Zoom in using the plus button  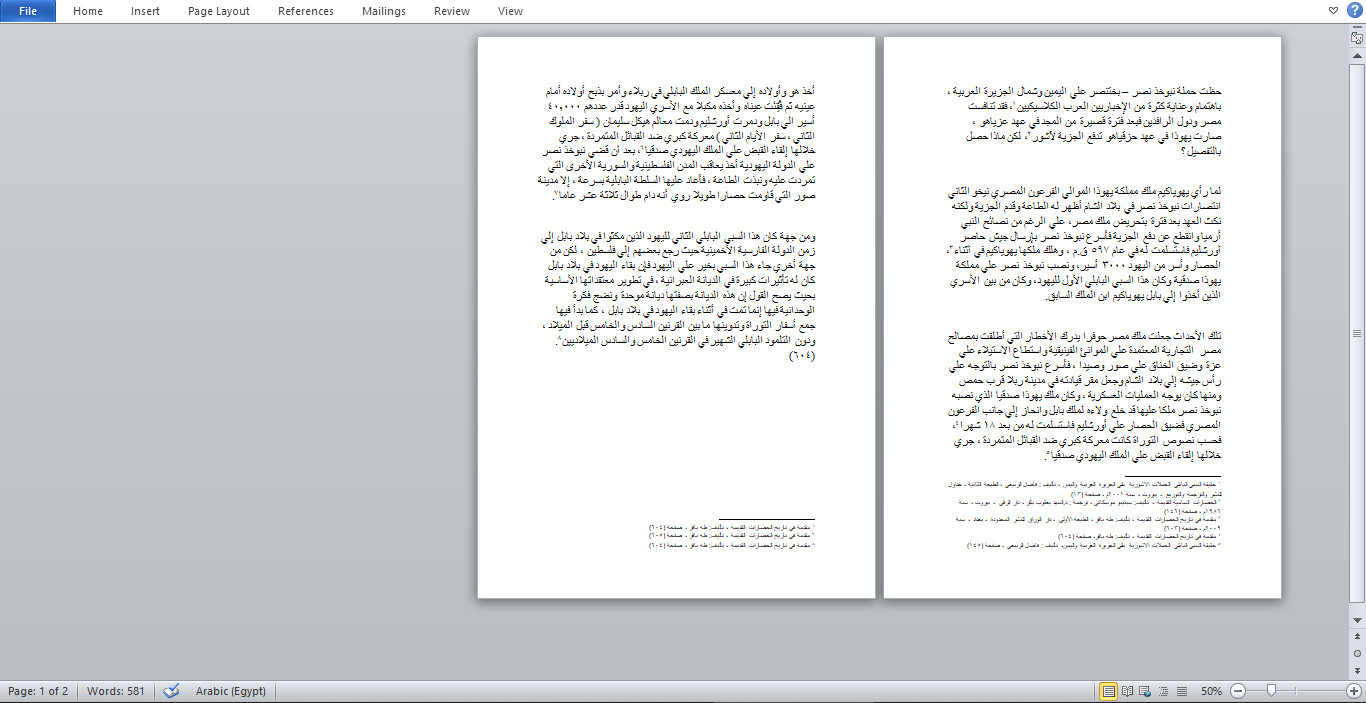1353,690
